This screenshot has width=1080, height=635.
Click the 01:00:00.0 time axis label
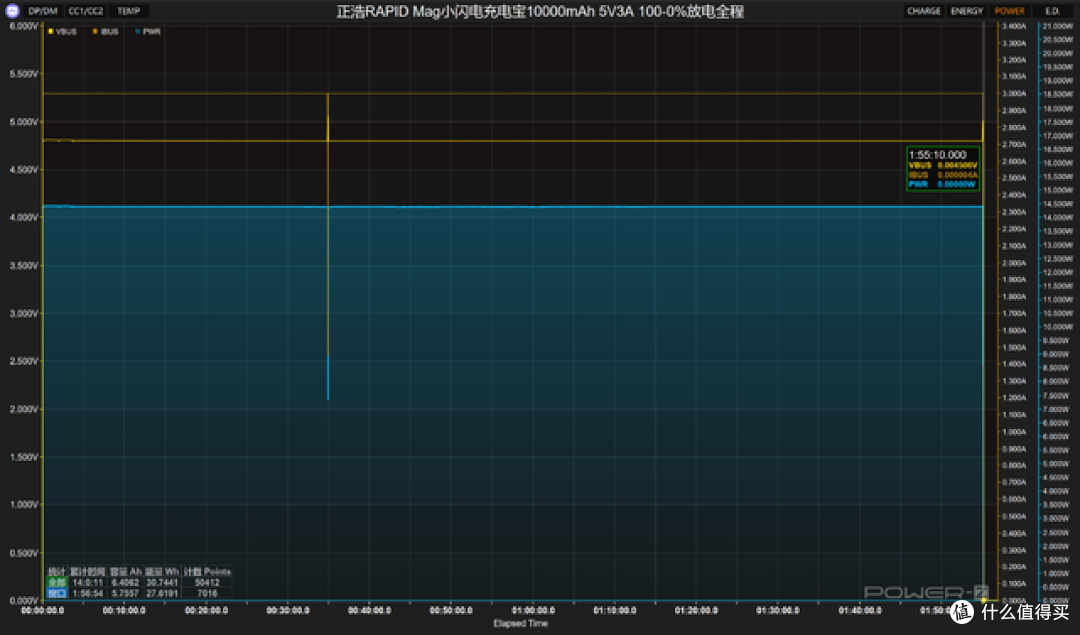tap(533, 610)
